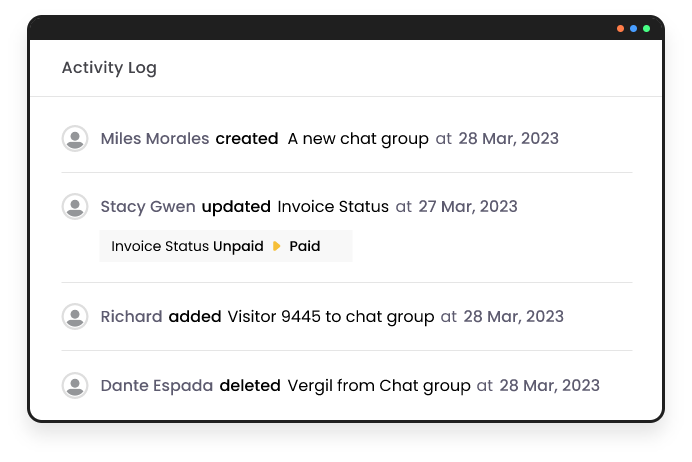Image resolution: width=692 pixels, height=462 pixels.
Task: Click Invoice Status in Stacy's entry
Action: coord(333,207)
